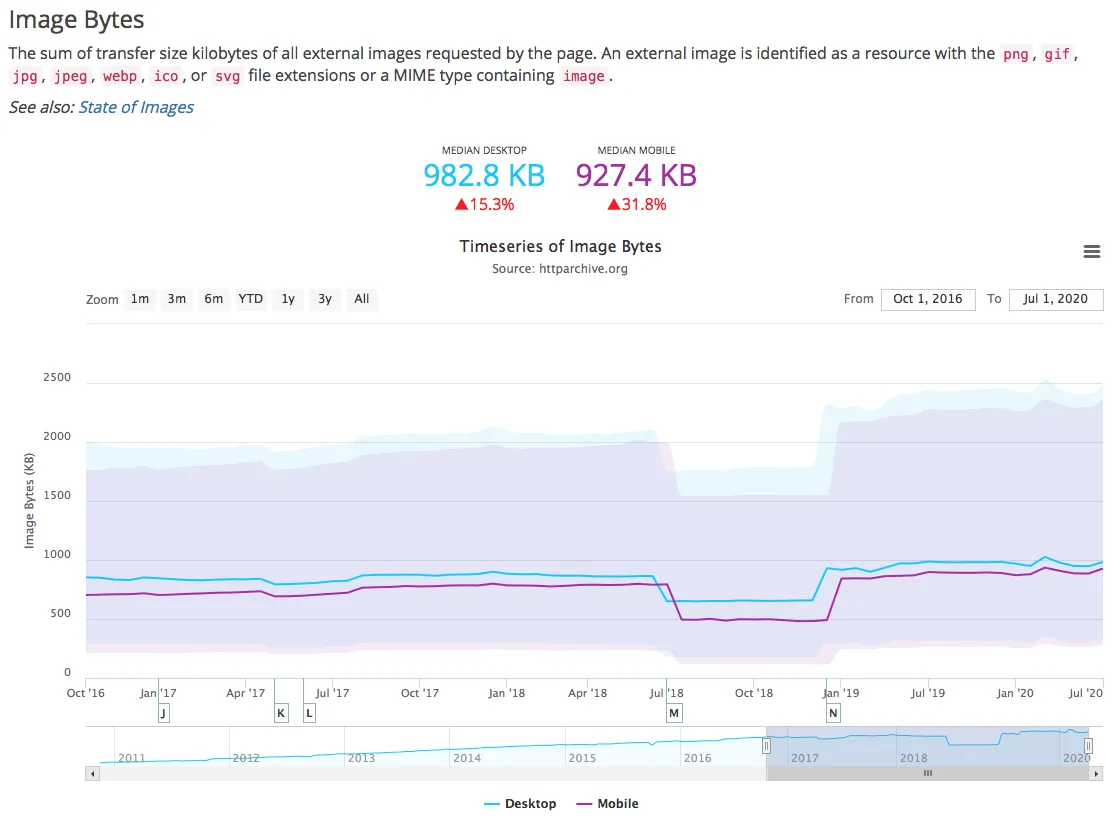Click the scrollbar right arrow button

(1096, 773)
